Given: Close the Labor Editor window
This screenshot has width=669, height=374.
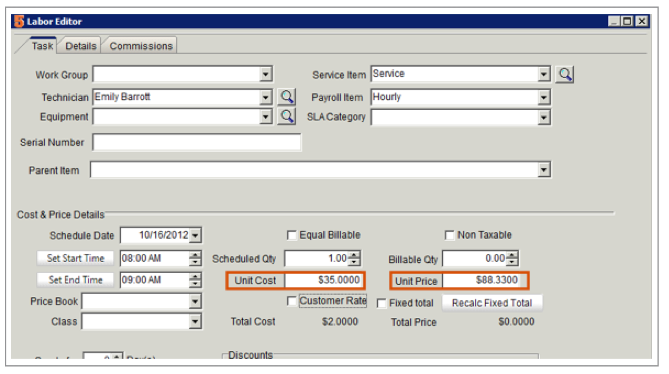Looking at the screenshot, I should pyautogui.click(x=641, y=21).
